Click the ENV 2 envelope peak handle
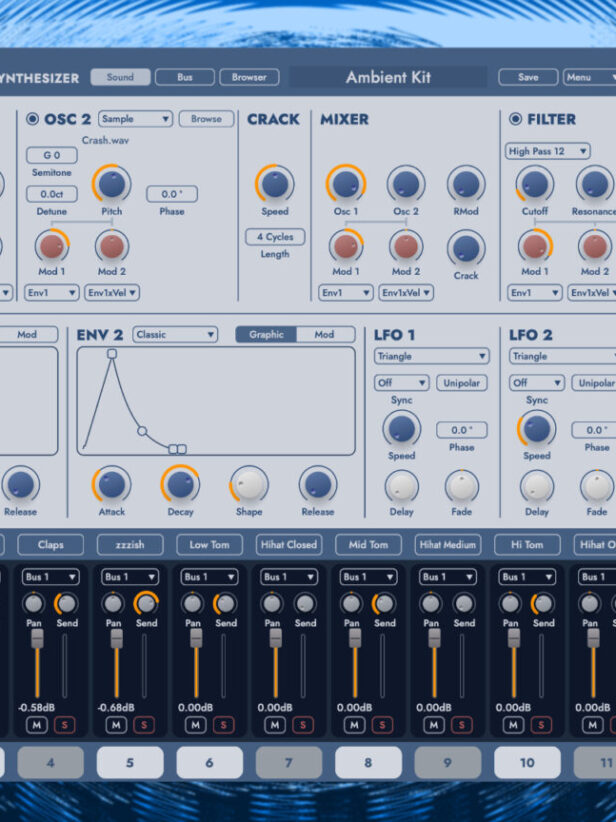 pos(112,354)
